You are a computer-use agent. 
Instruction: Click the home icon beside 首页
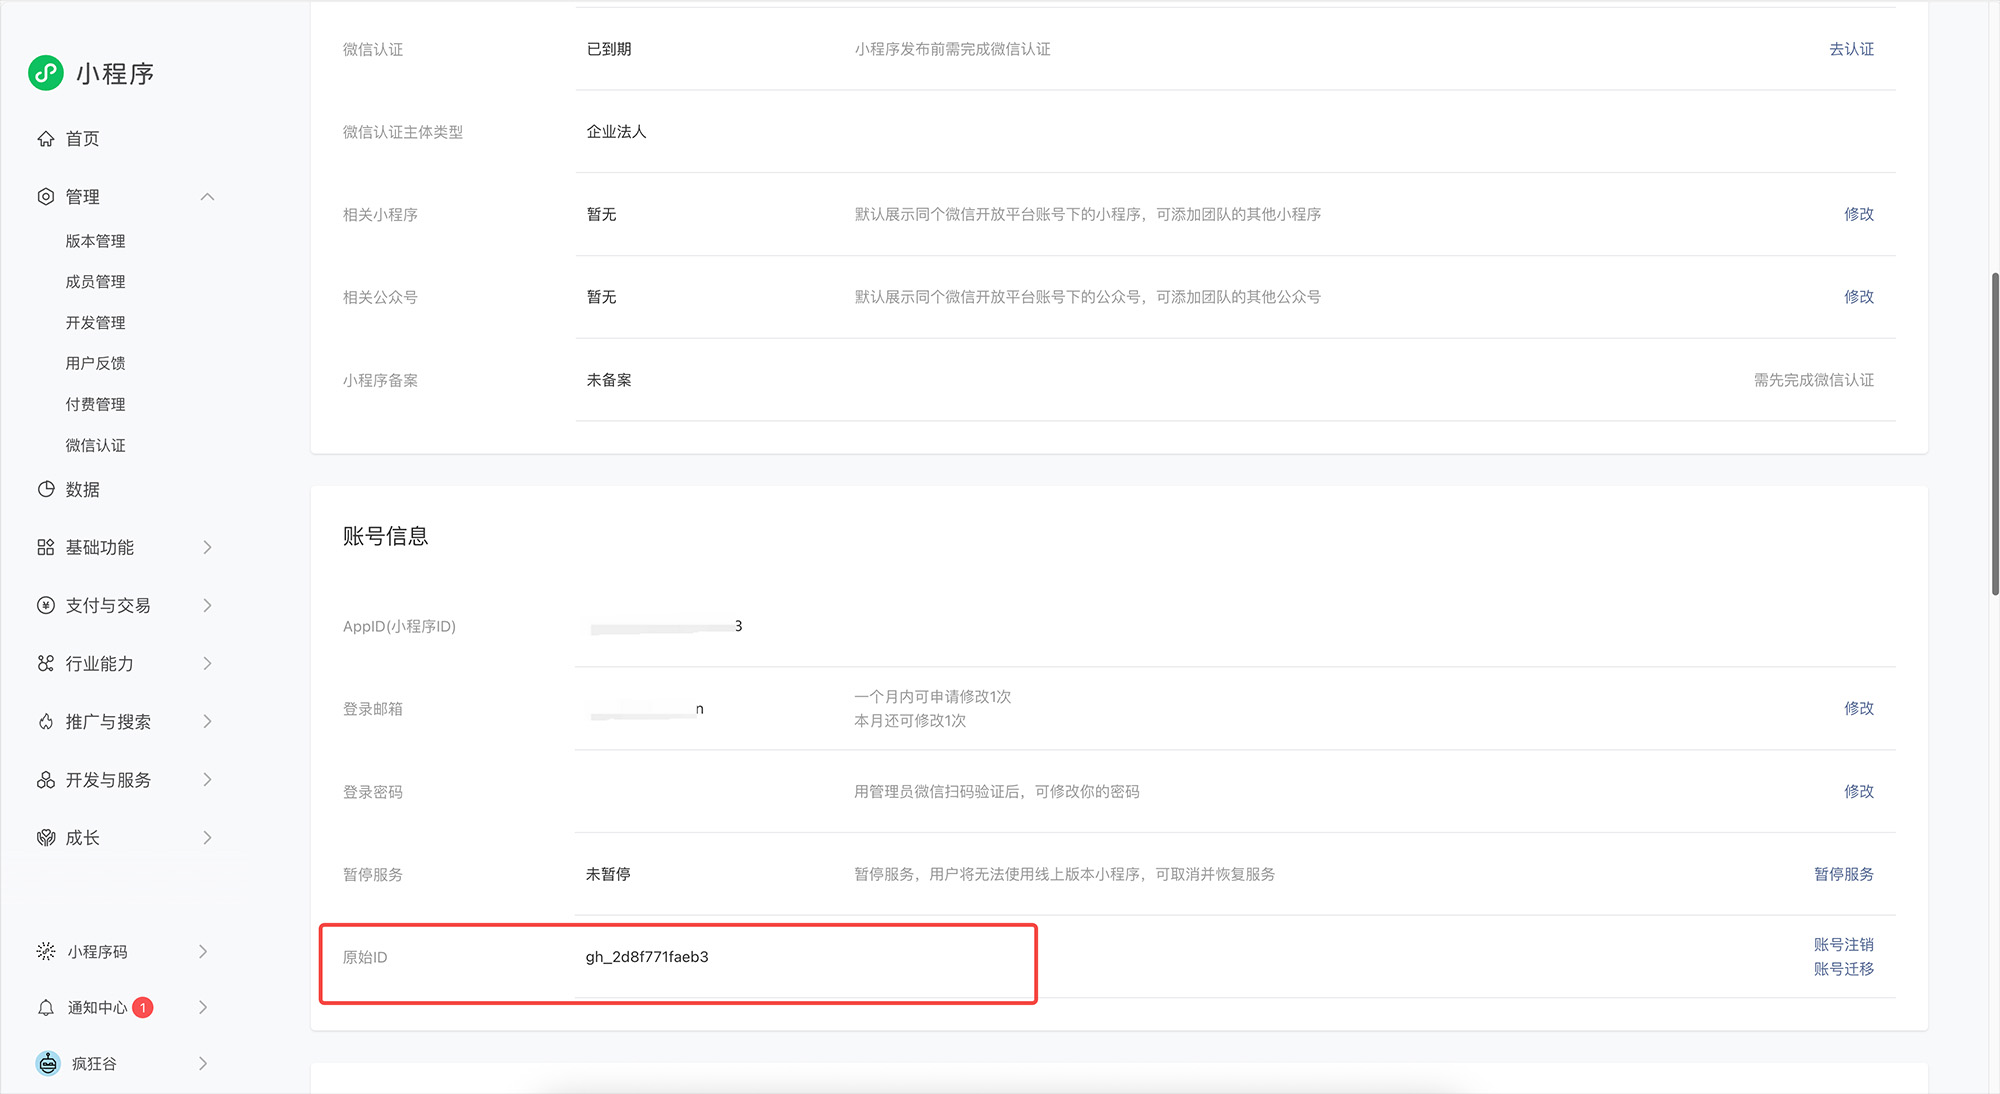46,139
